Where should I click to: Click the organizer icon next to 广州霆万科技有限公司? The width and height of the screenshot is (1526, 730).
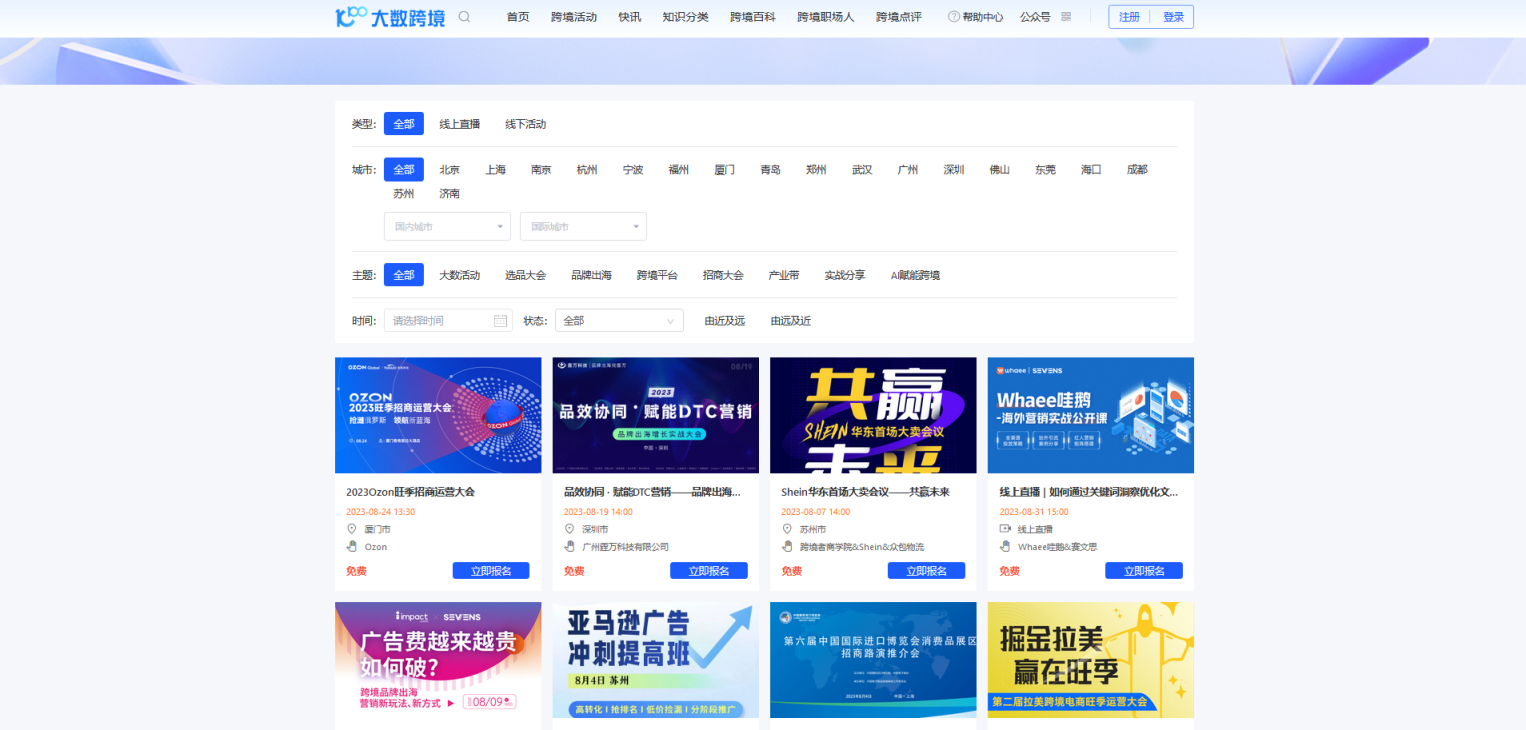pyautogui.click(x=570, y=546)
